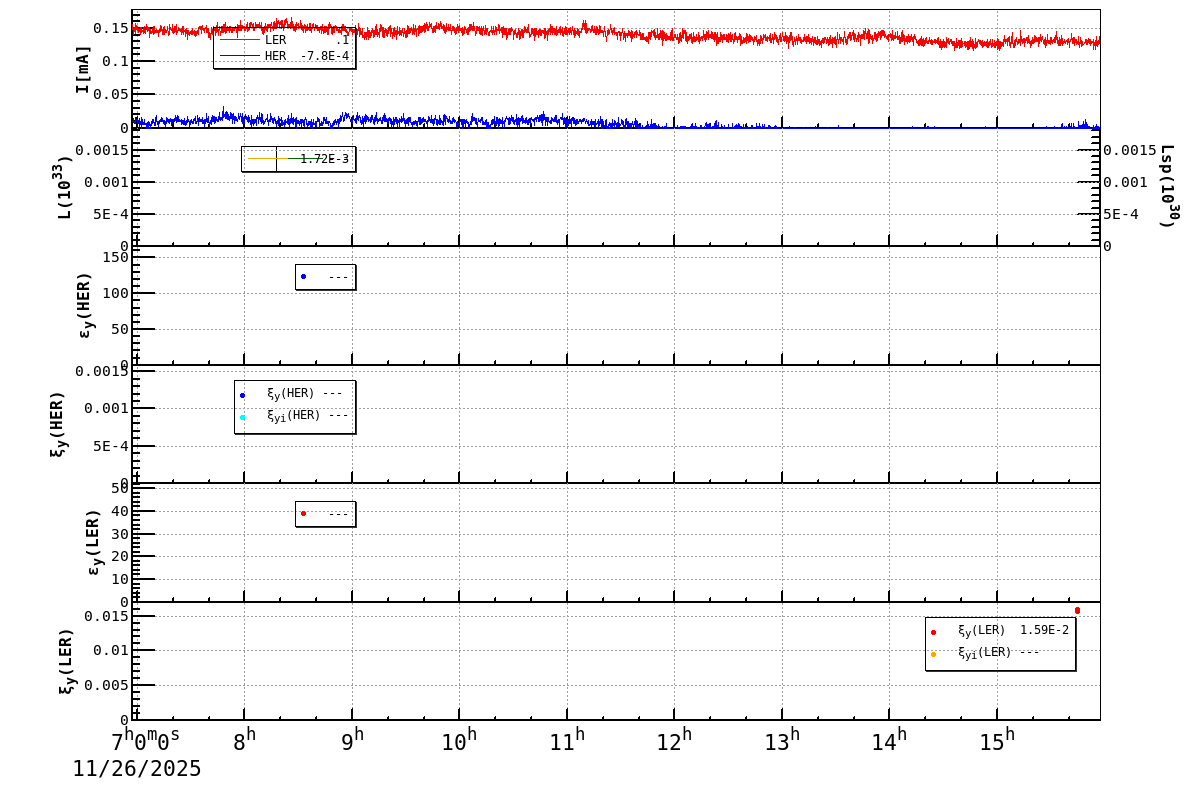Click the blue ξy(HER) legend marker dot
The height and width of the screenshot is (798, 1200).
point(242,396)
